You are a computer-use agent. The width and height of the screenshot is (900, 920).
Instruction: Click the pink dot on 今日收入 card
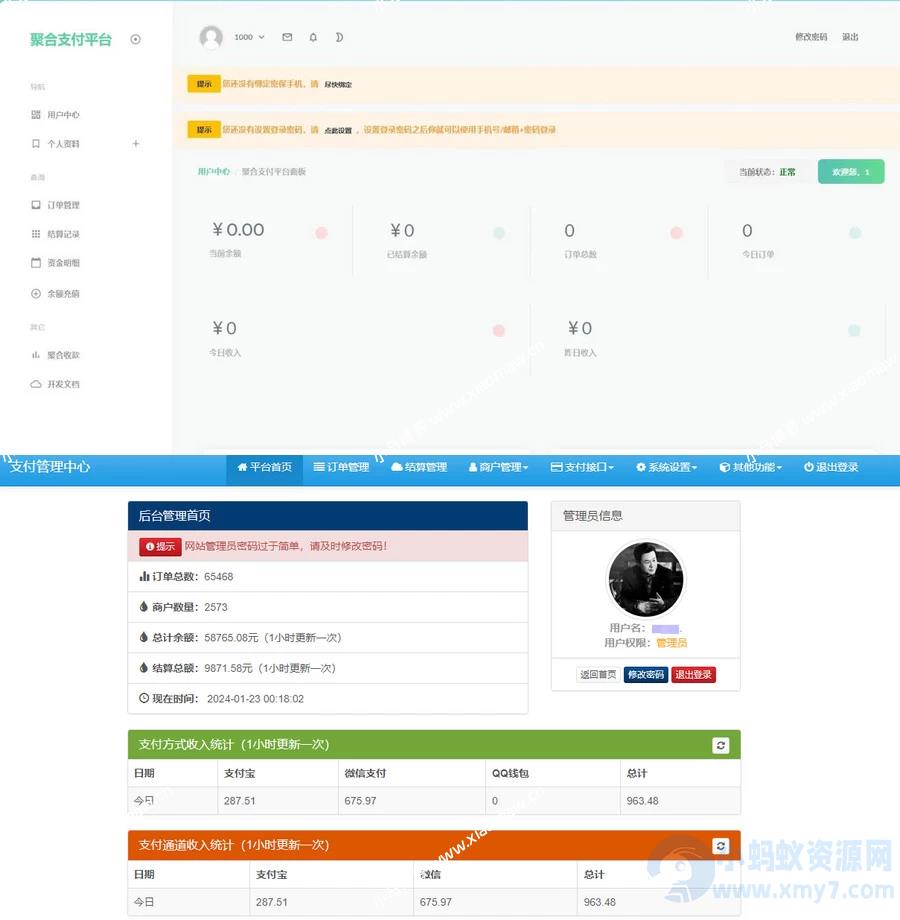pyautogui.click(x=499, y=330)
